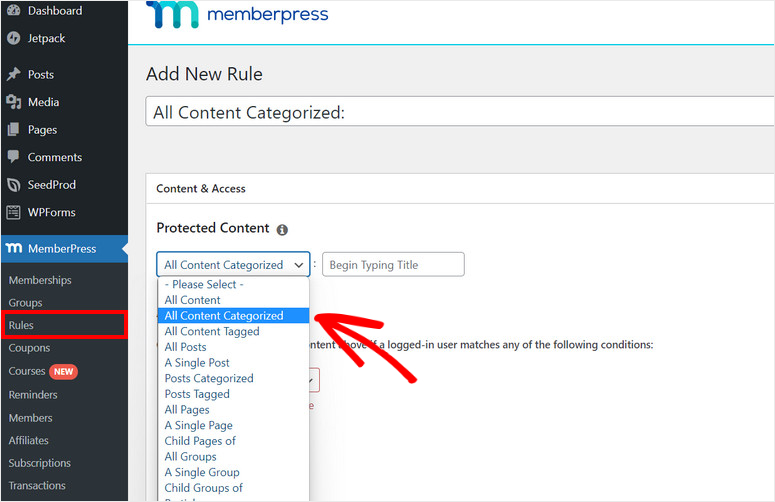Open the Protected Content type dropdown
Image resolution: width=775 pixels, height=502 pixels.
coord(233,265)
